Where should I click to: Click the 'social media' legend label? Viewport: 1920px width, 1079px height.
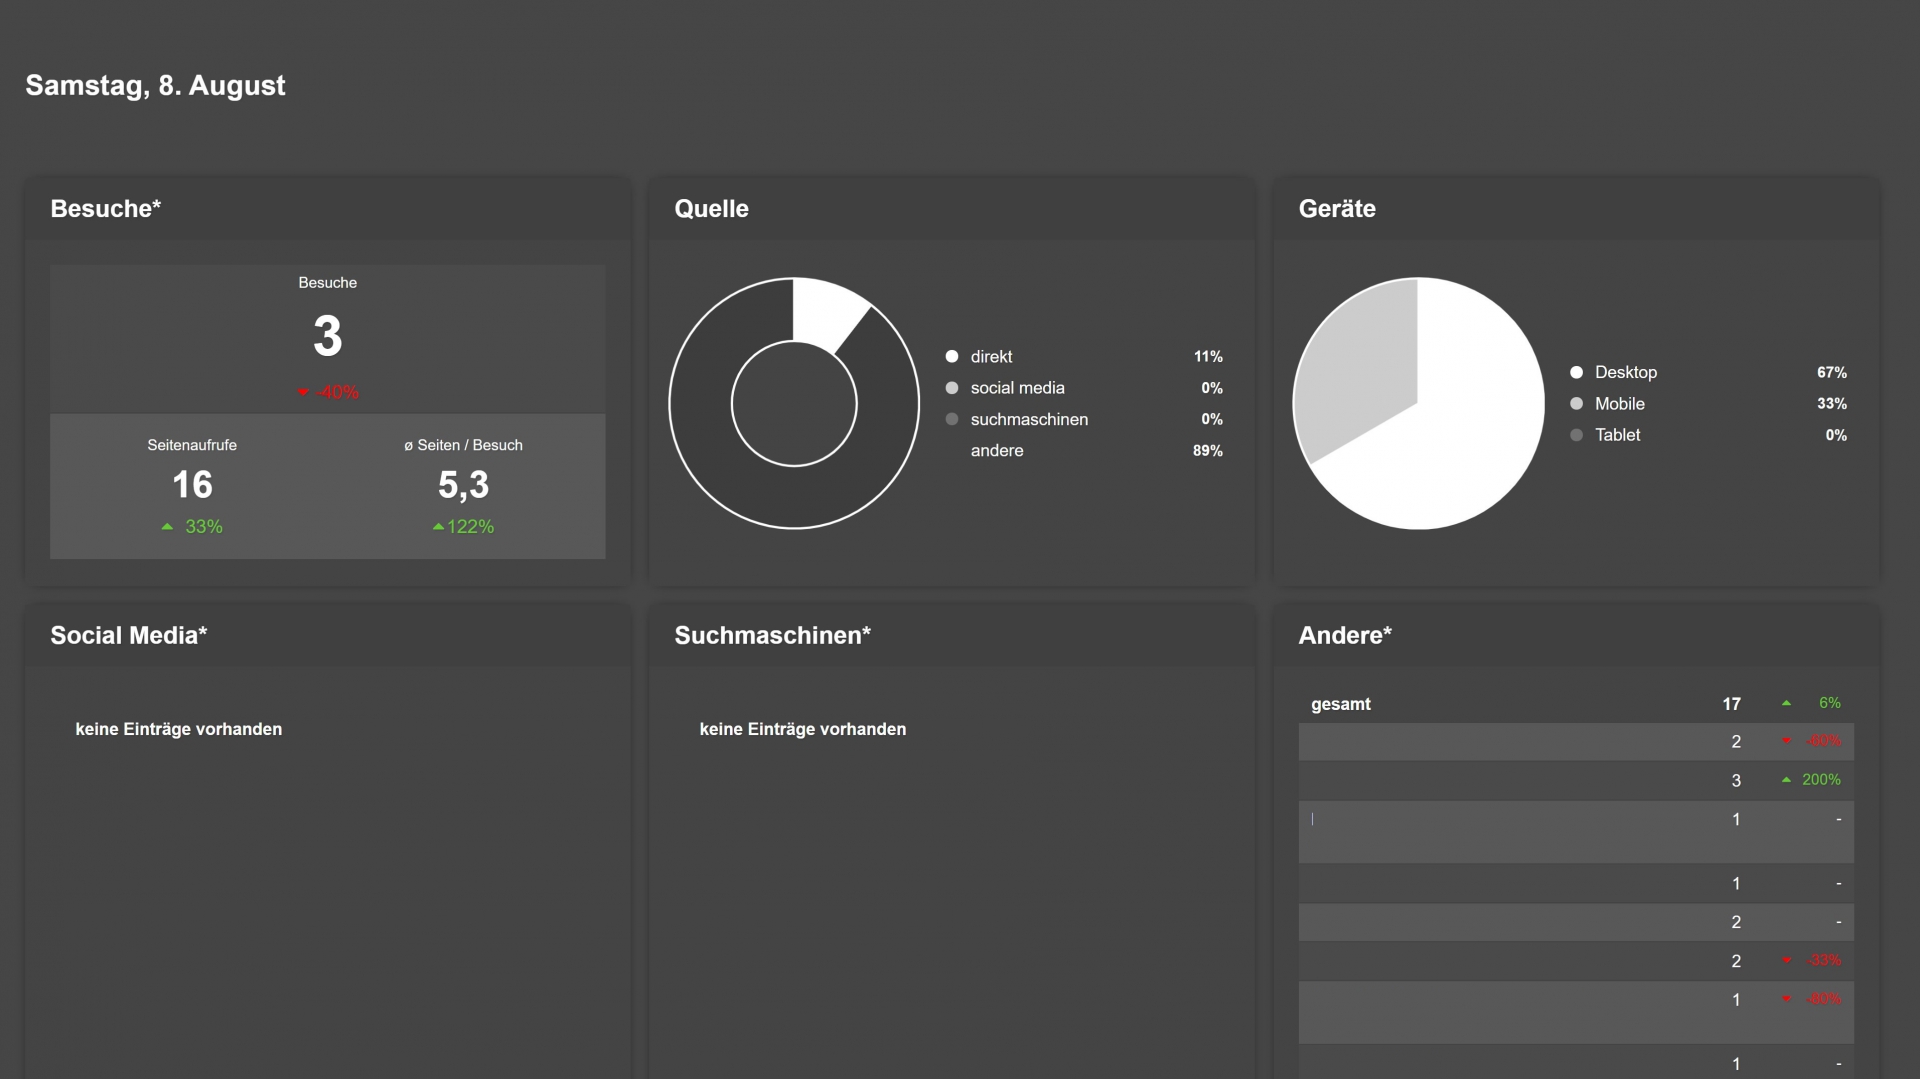(x=1017, y=388)
